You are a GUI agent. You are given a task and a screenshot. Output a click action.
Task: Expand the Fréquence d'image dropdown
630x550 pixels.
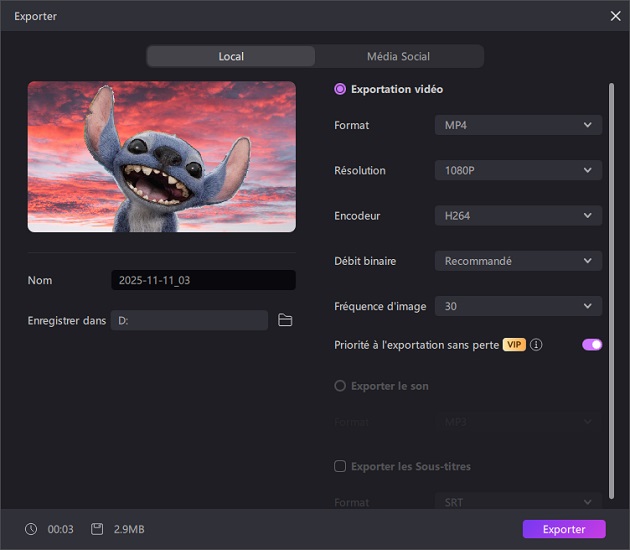click(x=518, y=306)
